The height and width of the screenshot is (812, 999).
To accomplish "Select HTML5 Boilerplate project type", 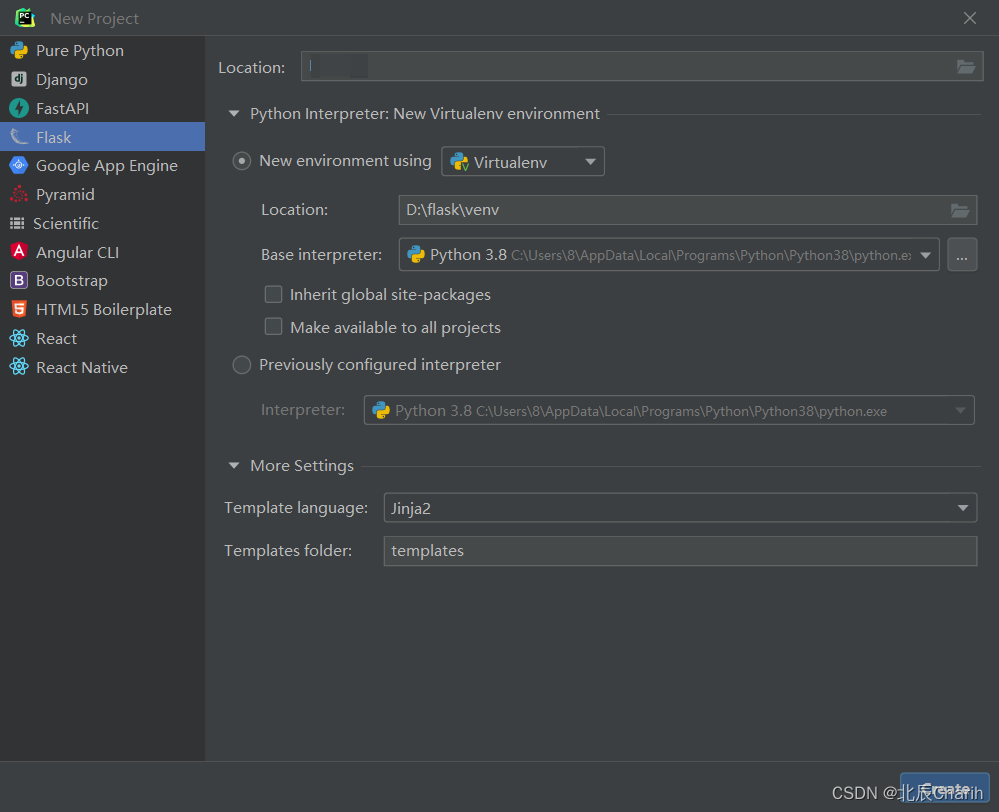I will point(102,309).
